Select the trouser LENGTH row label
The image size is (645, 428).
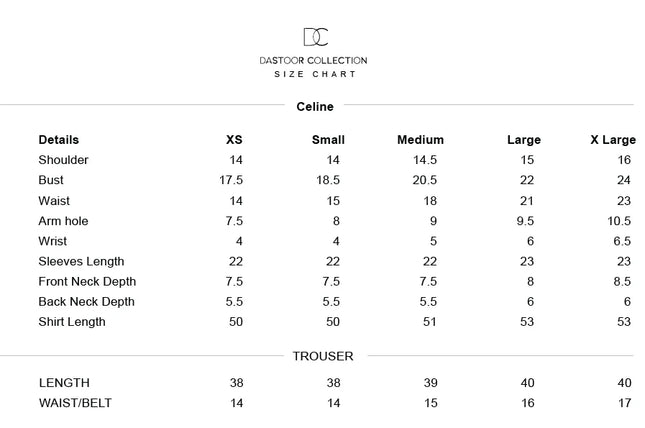64,383
